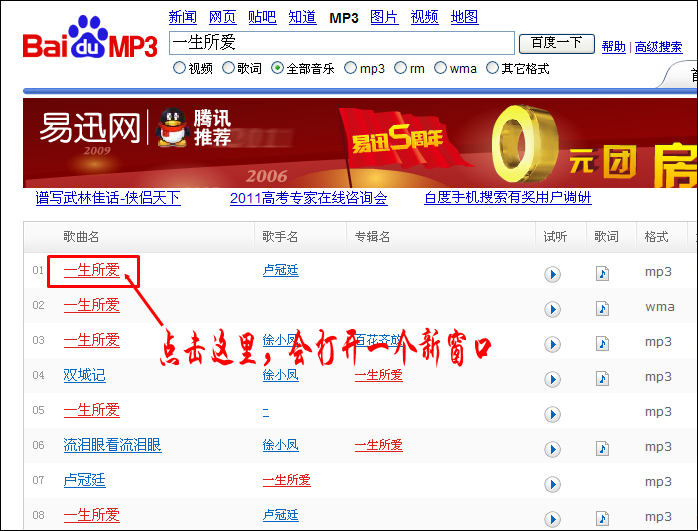The width and height of the screenshot is (698, 531).
Task: Click the 格式 column header
Action: point(657,237)
